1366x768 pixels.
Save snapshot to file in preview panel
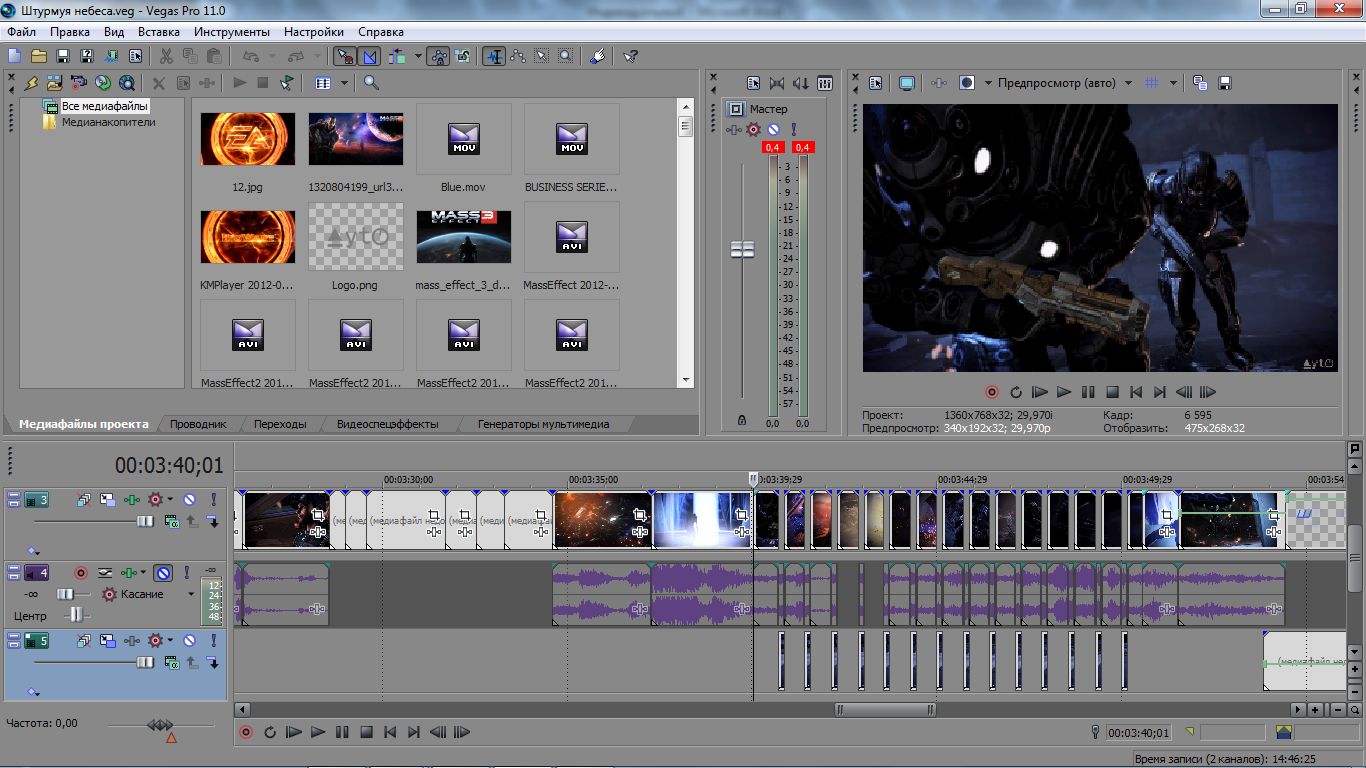pos(1224,83)
